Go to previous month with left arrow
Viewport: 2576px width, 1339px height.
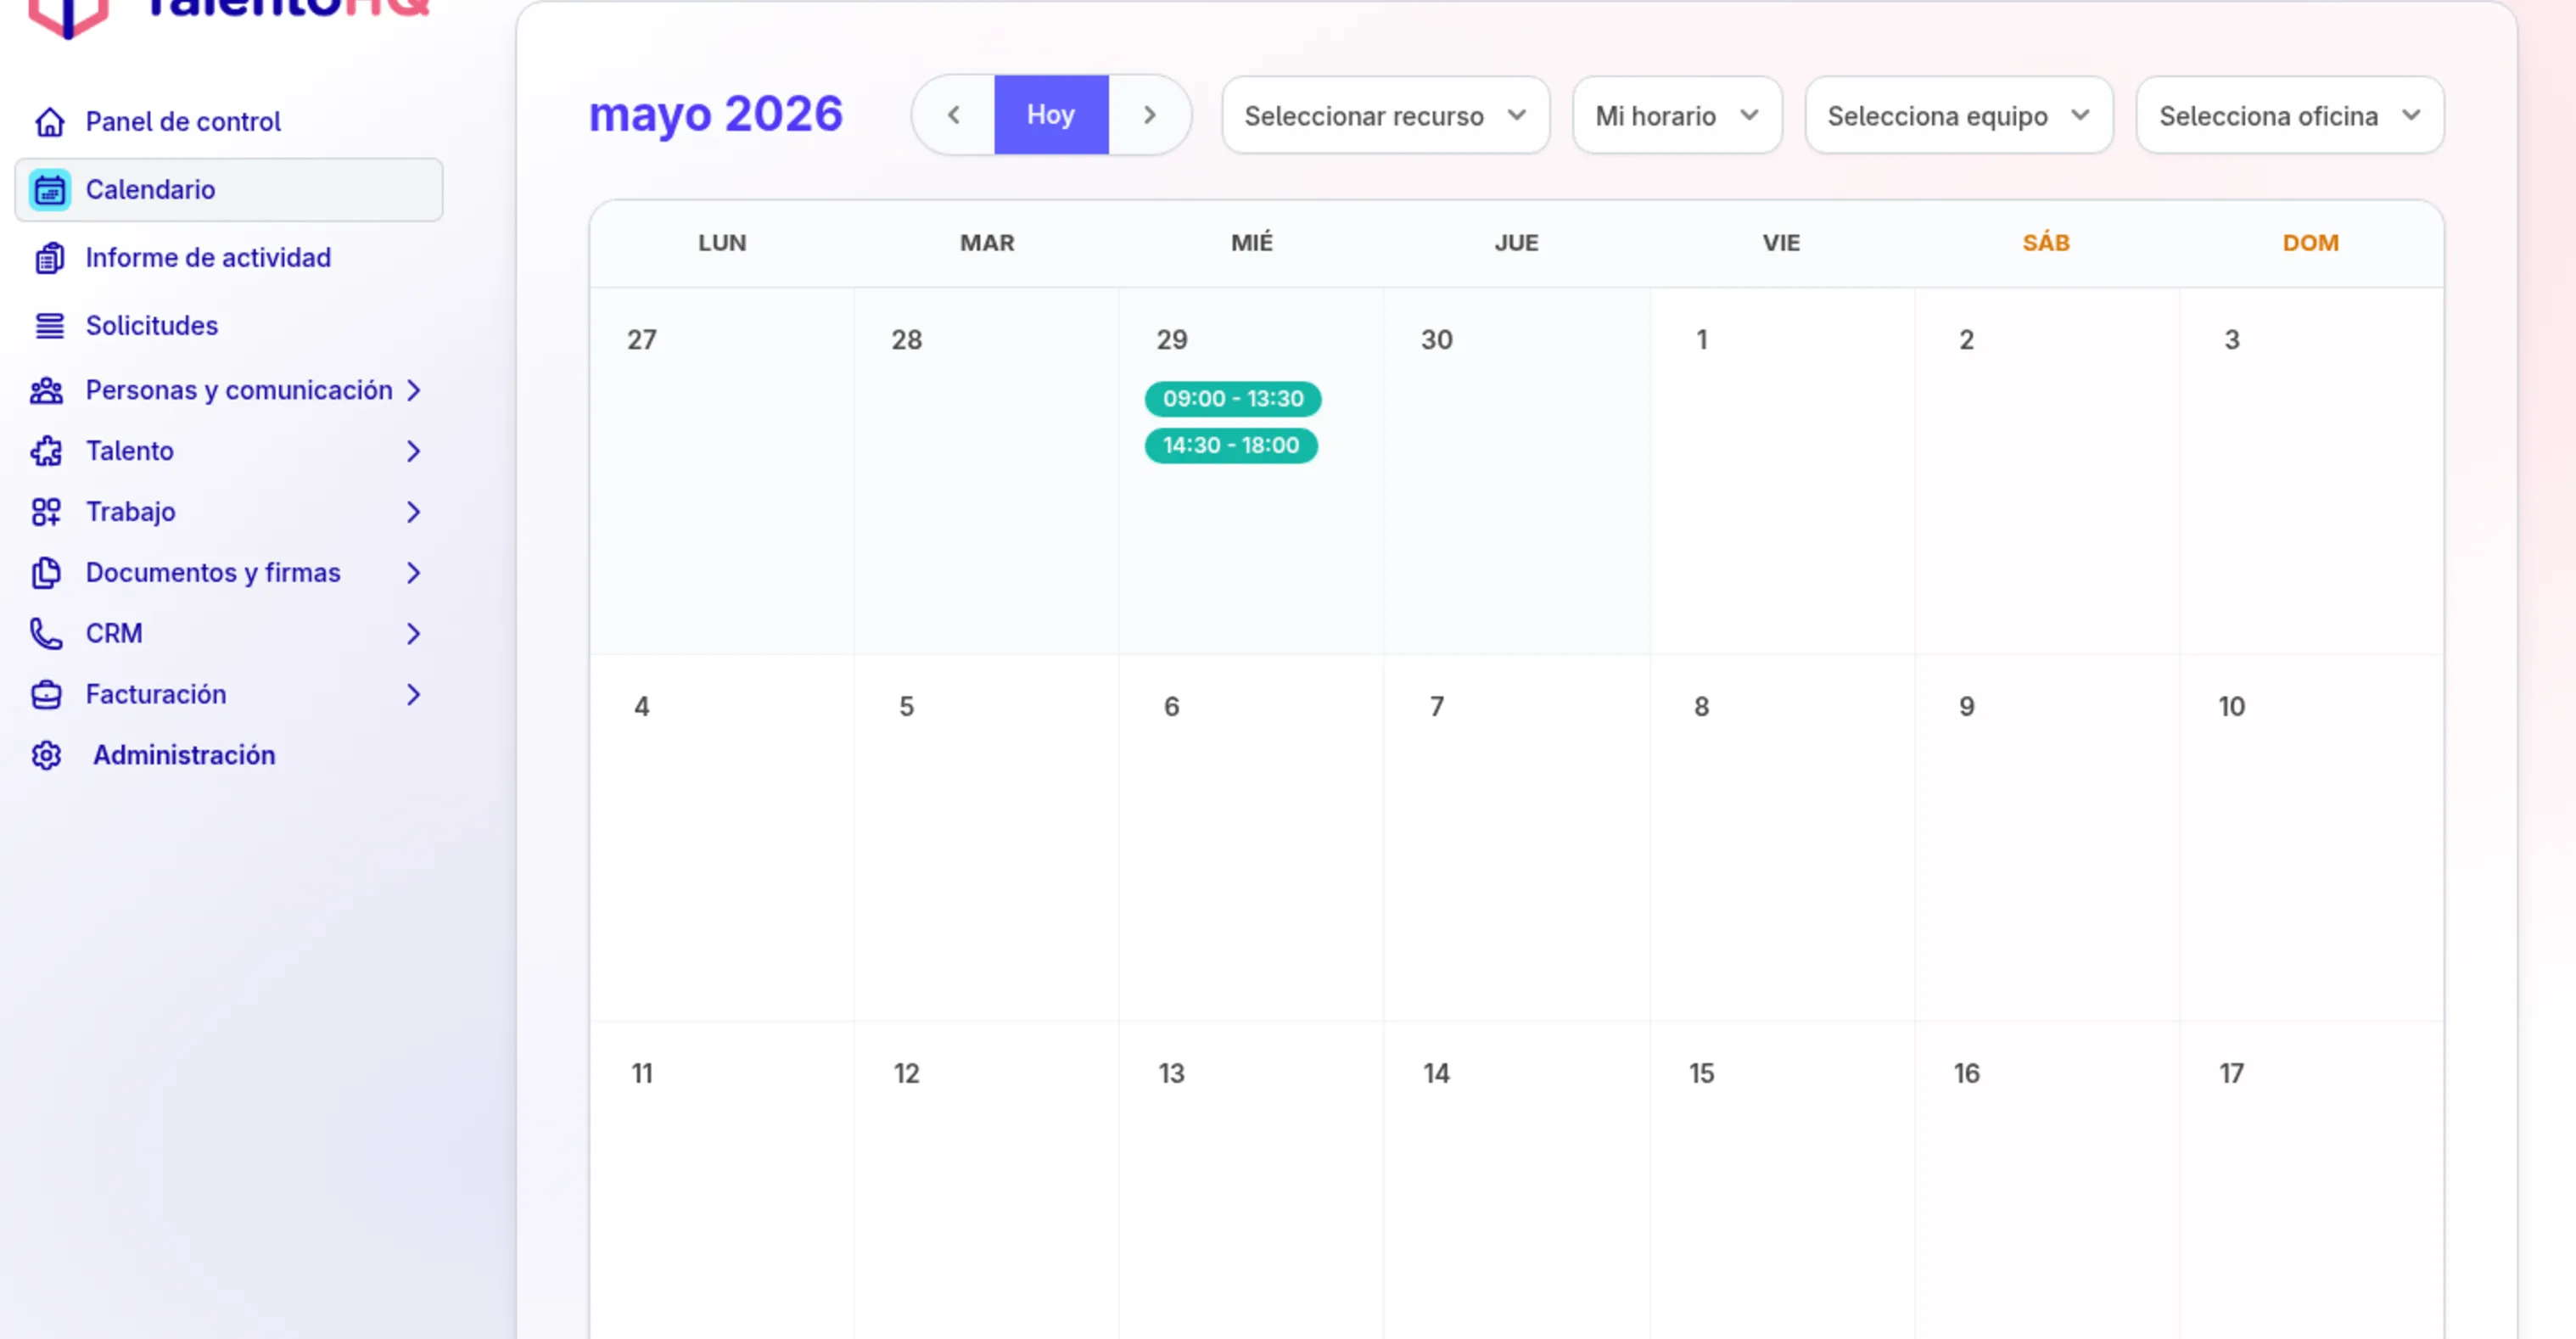[953, 115]
